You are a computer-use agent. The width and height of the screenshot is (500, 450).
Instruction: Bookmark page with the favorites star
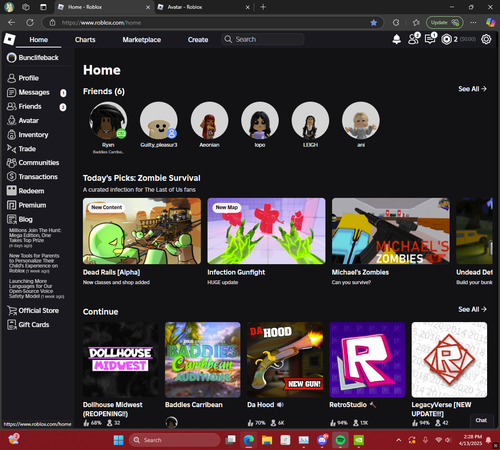click(x=374, y=23)
